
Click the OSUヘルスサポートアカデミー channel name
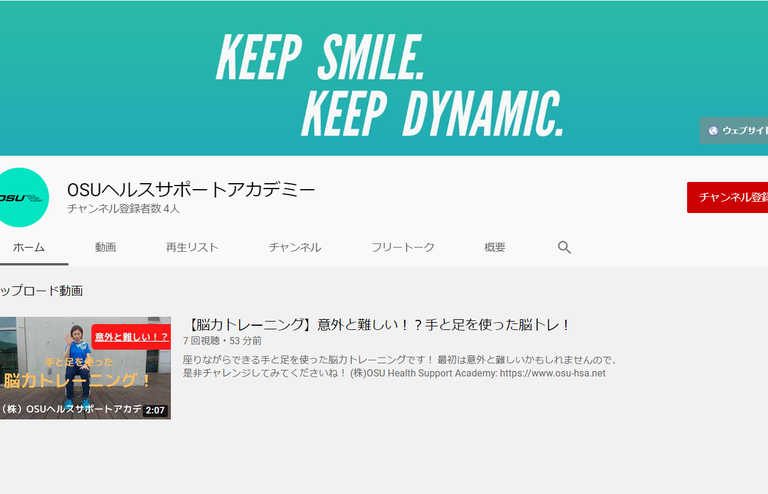[191, 189]
